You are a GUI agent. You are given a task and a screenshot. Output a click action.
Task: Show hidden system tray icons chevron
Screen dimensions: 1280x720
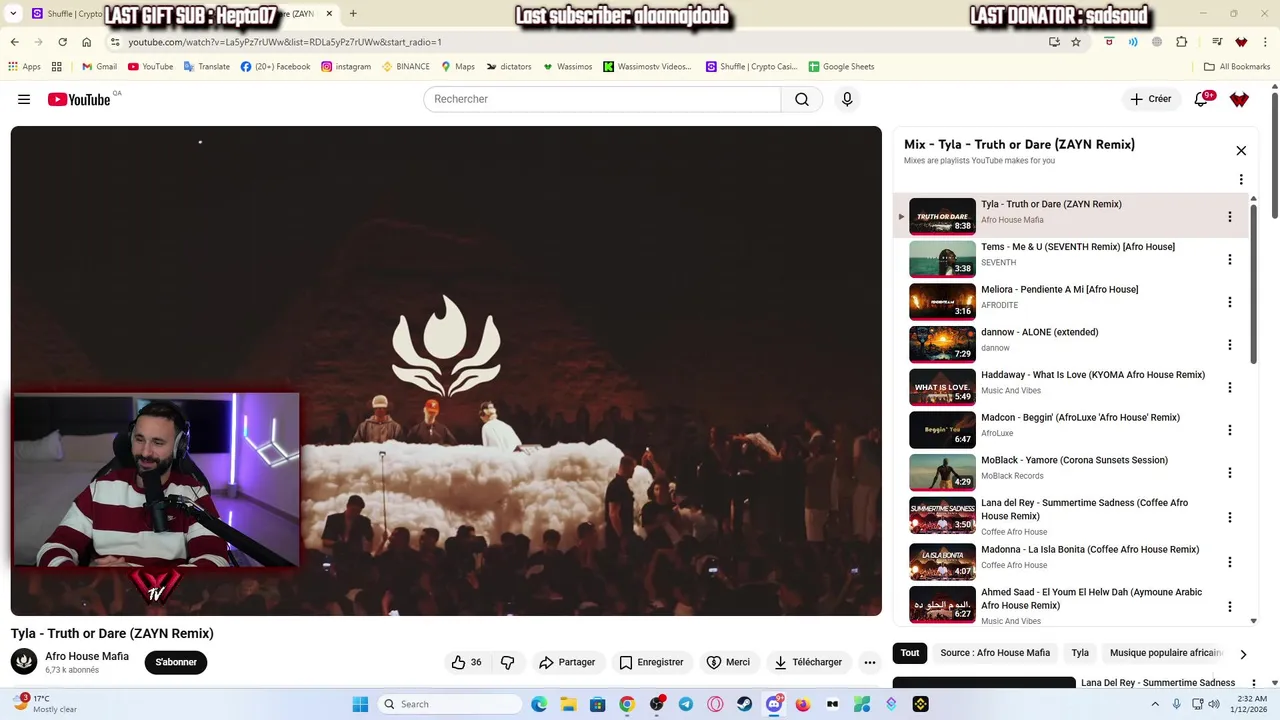1153,704
